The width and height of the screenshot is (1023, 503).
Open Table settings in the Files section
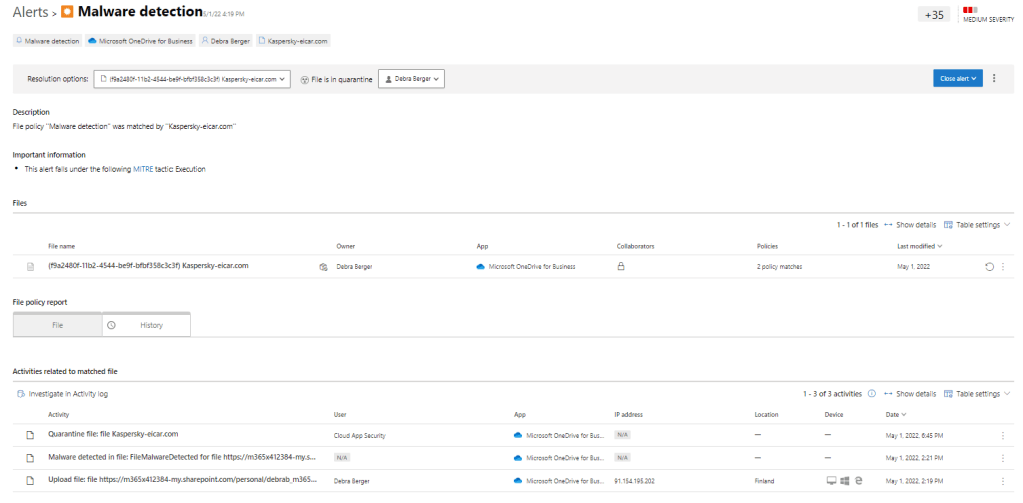(977, 225)
